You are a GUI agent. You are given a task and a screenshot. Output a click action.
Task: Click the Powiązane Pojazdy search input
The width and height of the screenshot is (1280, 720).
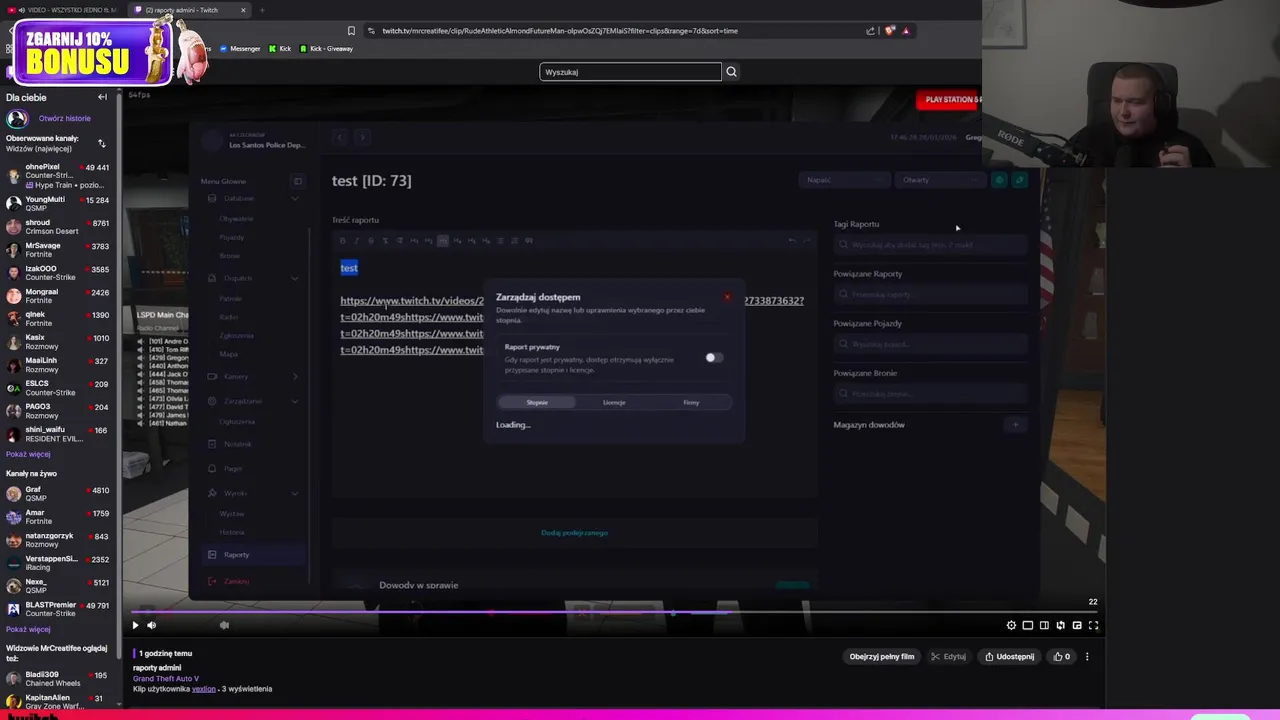[x=930, y=344]
